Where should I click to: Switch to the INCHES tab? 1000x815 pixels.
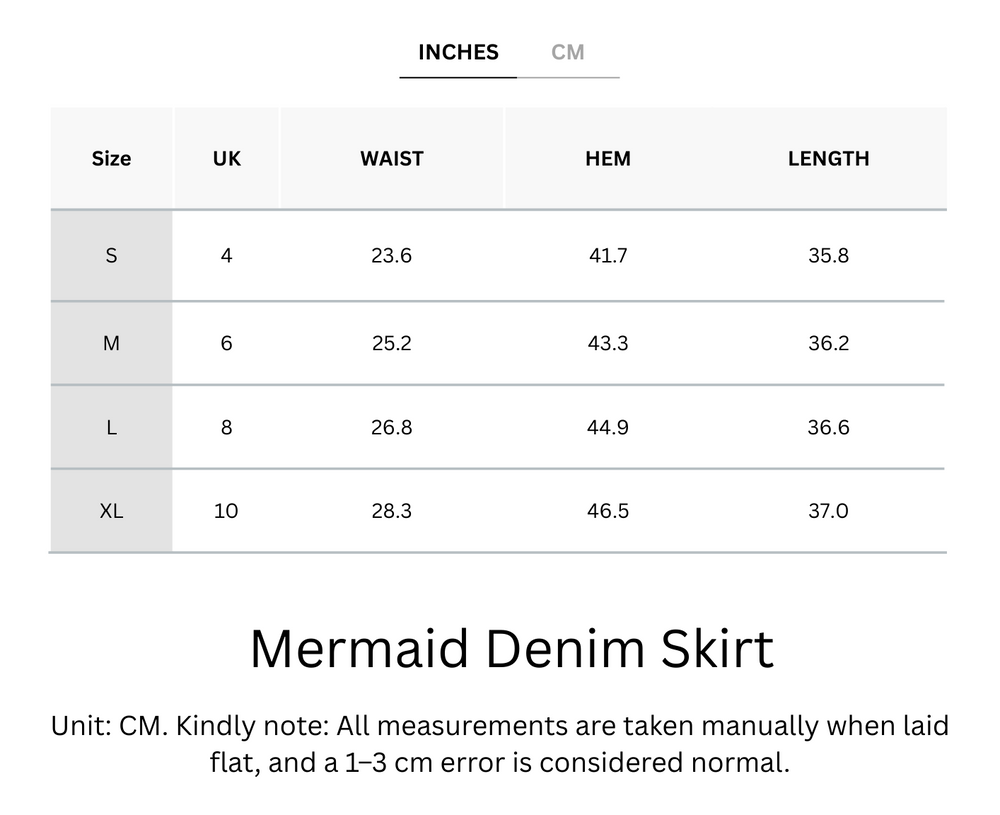click(457, 52)
